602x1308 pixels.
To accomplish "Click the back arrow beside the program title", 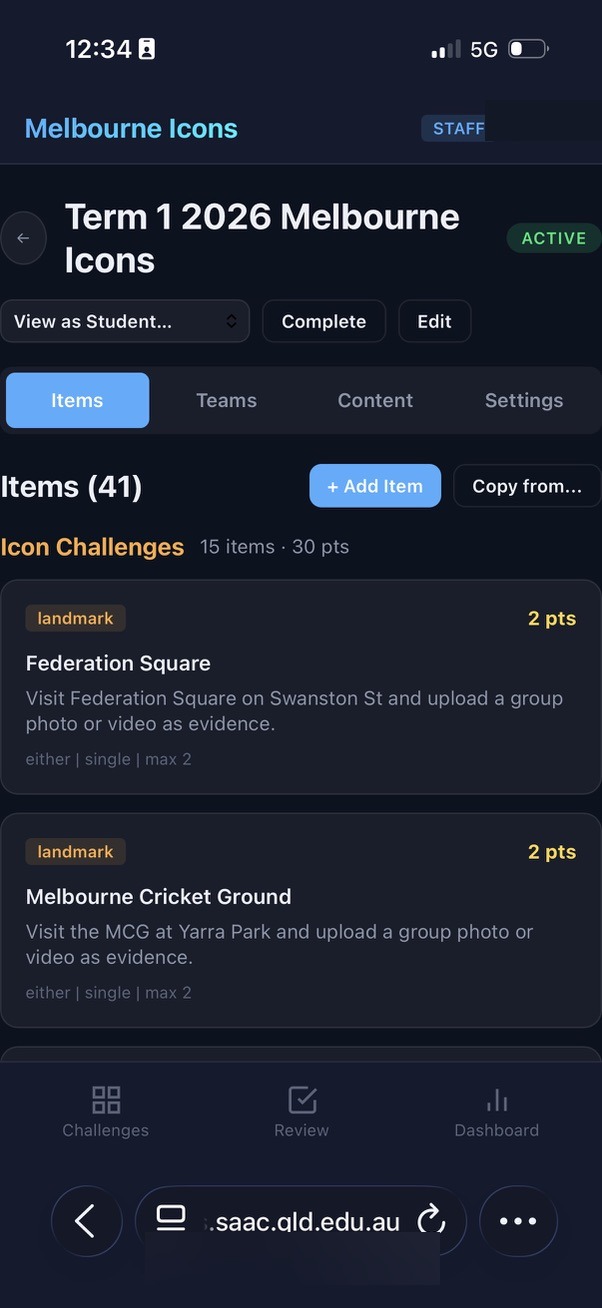I will [24, 238].
